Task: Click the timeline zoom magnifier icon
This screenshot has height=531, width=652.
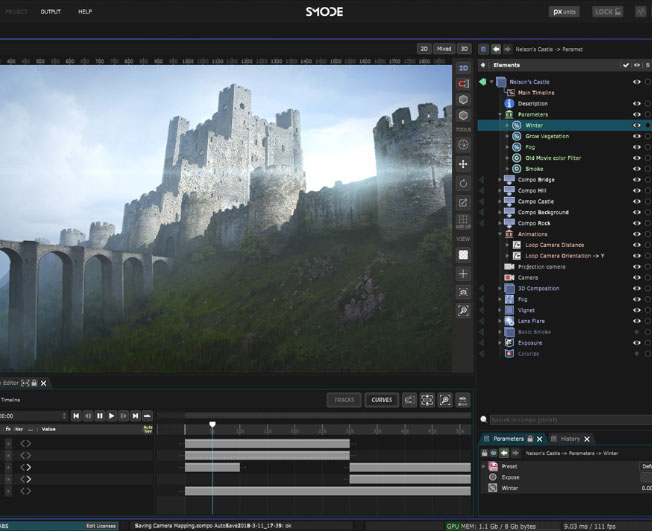Action: point(445,400)
